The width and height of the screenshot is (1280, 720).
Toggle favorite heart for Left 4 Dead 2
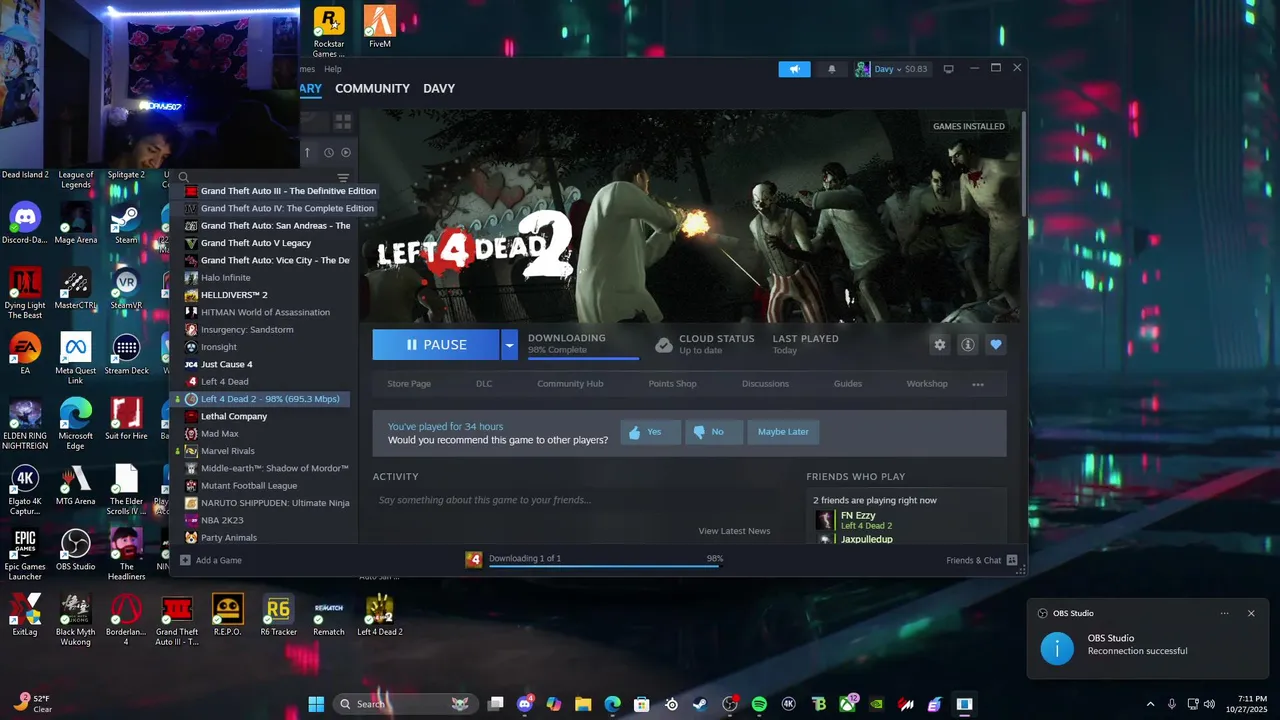tap(995, 344)
